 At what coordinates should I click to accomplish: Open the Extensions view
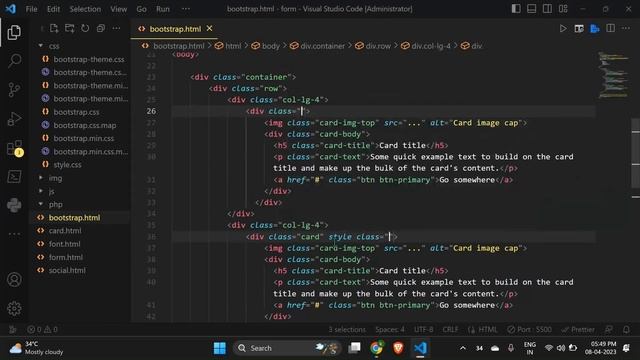tap(14, 148)
